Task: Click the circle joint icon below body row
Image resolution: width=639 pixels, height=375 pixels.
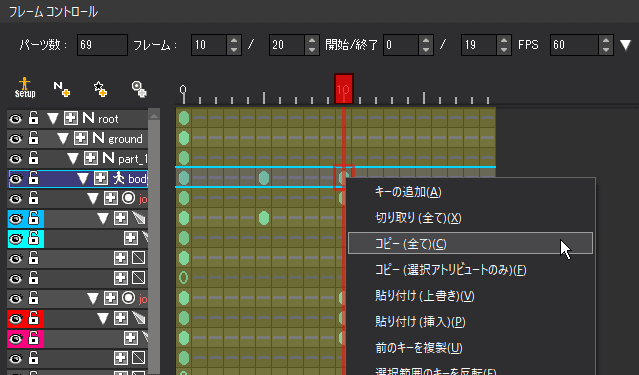Action: click(129, 199)
